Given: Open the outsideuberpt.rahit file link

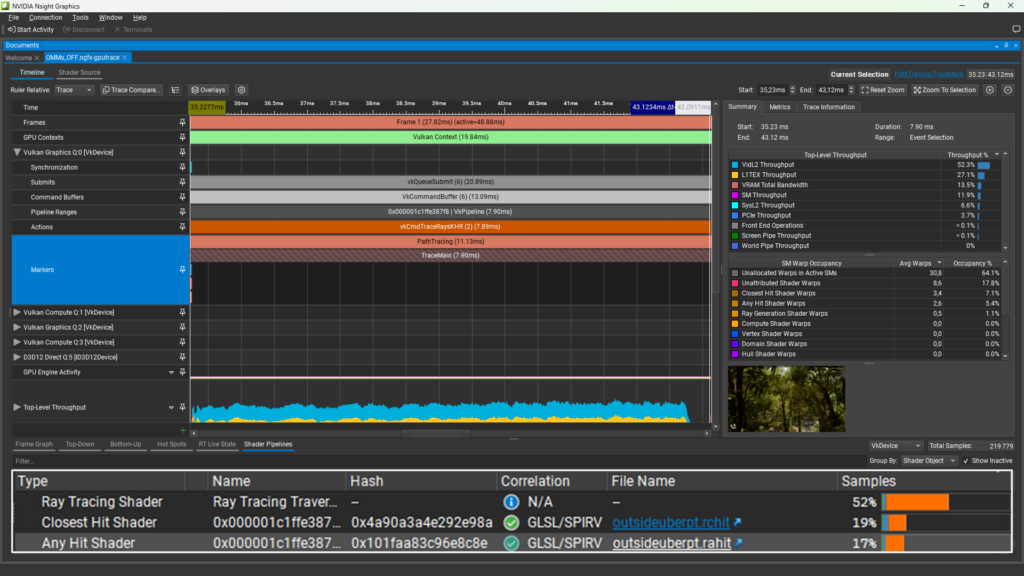Looking at the screenshot, I should coord(671,543).
